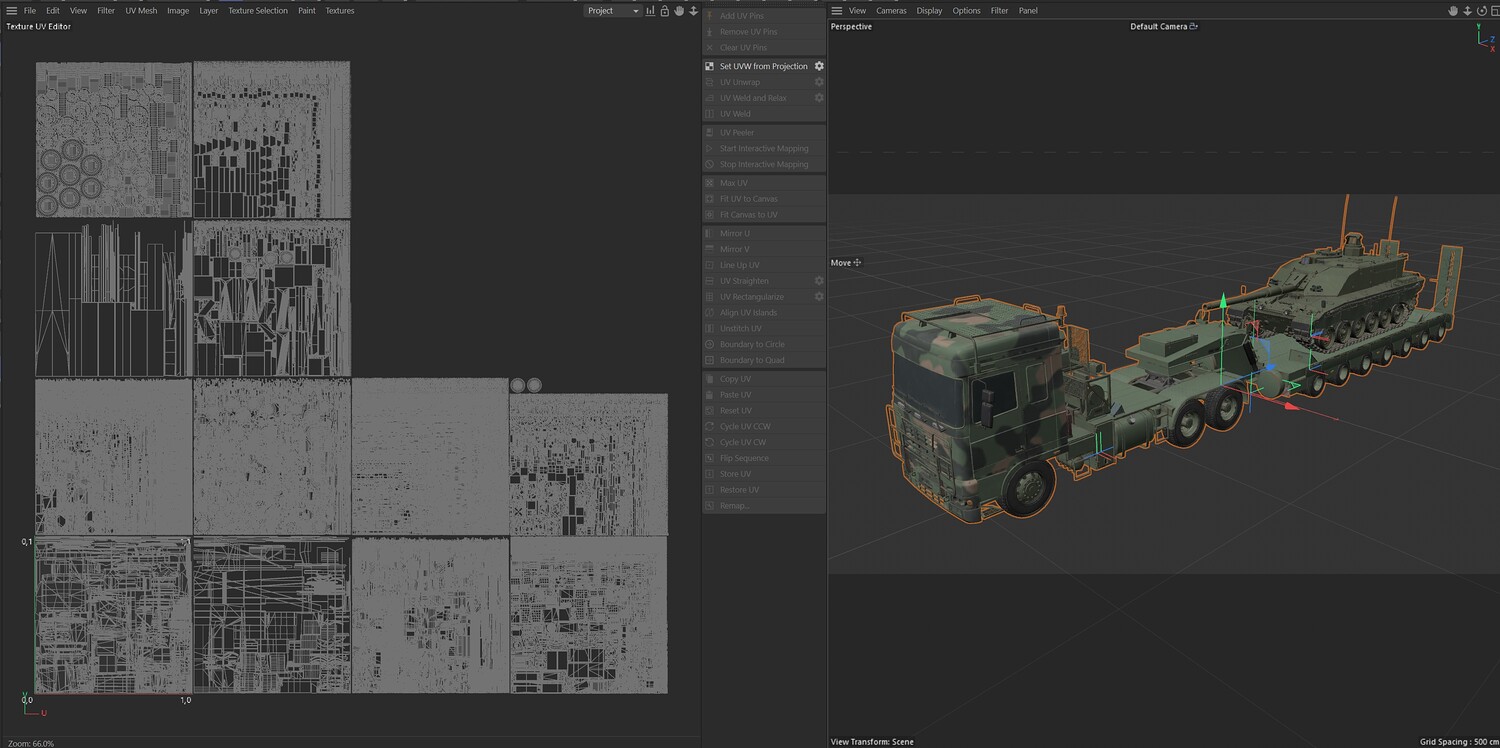Select the zoom arrows icon in UV editor
This screenshot has height=748, width=1500.
pyautogui.click(x=692, y=11)
